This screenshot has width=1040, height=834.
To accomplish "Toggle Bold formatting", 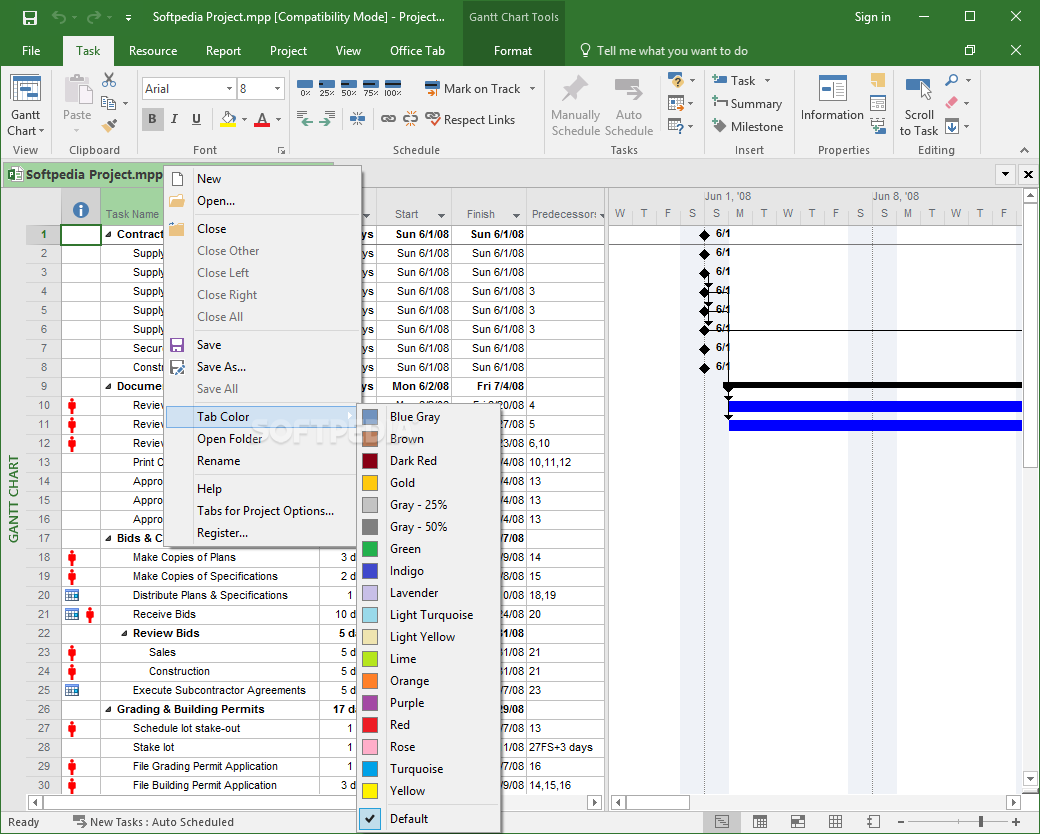I will point(153,119).
